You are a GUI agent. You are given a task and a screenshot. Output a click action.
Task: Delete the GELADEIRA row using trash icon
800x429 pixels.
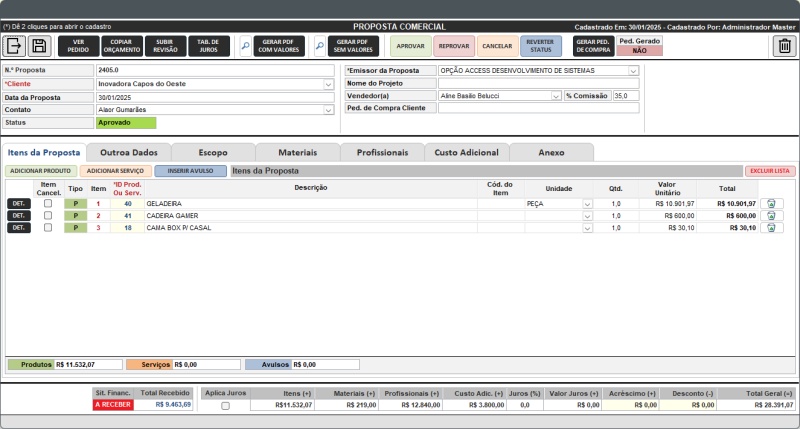click(772, 203)
